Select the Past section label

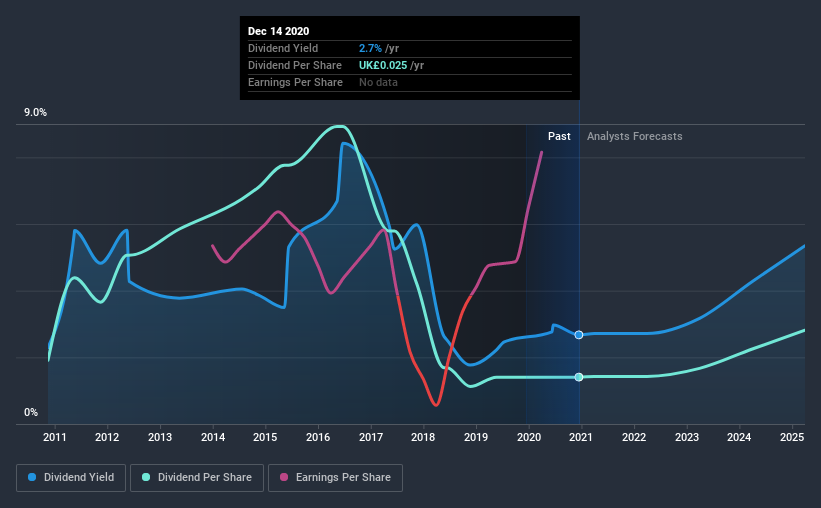pyautogui.click(x=559, y=136)
